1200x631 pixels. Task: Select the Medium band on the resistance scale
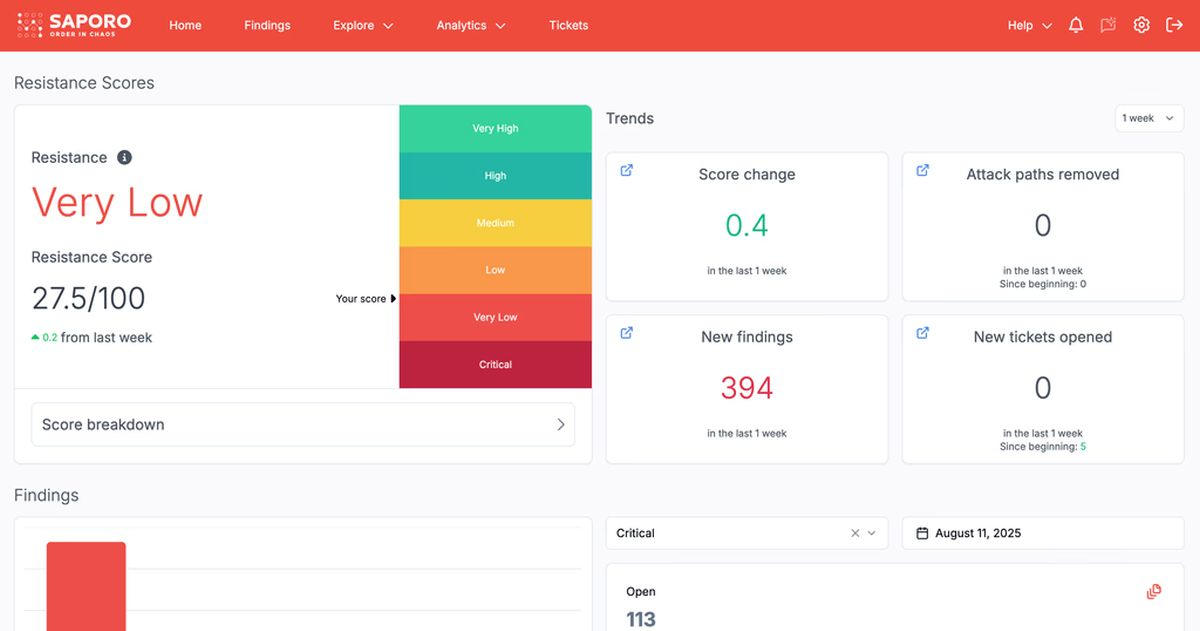[x=495, y=222]
